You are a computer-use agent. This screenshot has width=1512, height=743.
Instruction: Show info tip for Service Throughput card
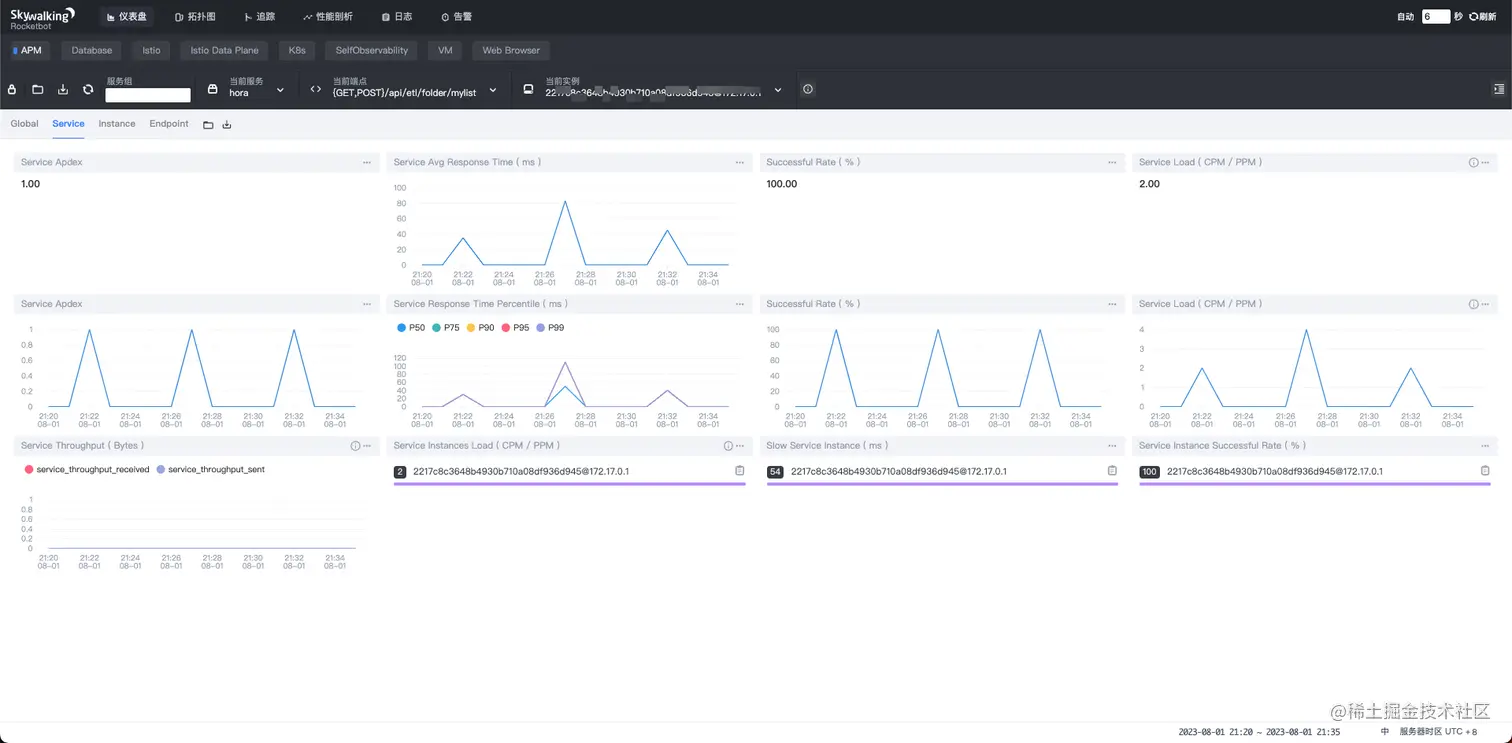pos(355,446)
